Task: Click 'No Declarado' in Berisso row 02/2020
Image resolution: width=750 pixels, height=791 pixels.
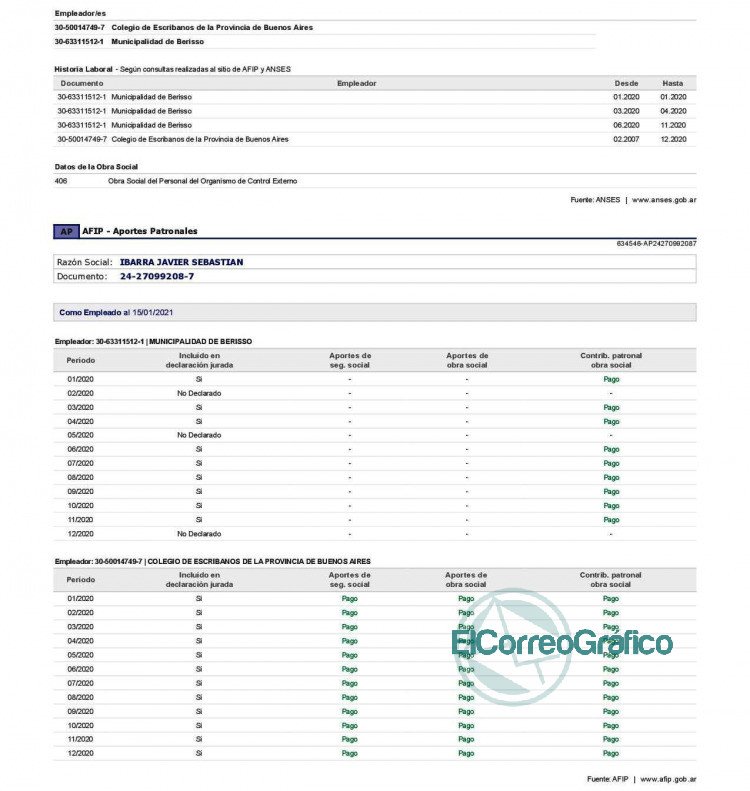Action: [199, 393]
